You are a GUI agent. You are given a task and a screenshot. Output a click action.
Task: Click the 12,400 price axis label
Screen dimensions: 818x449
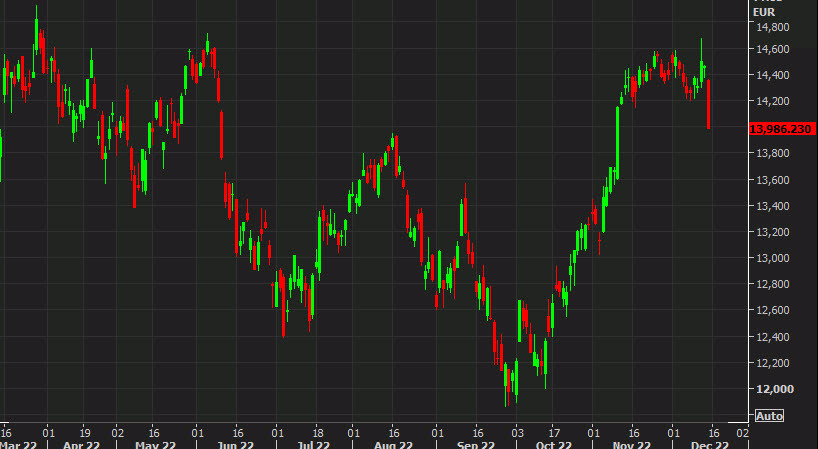coord(773,337)
